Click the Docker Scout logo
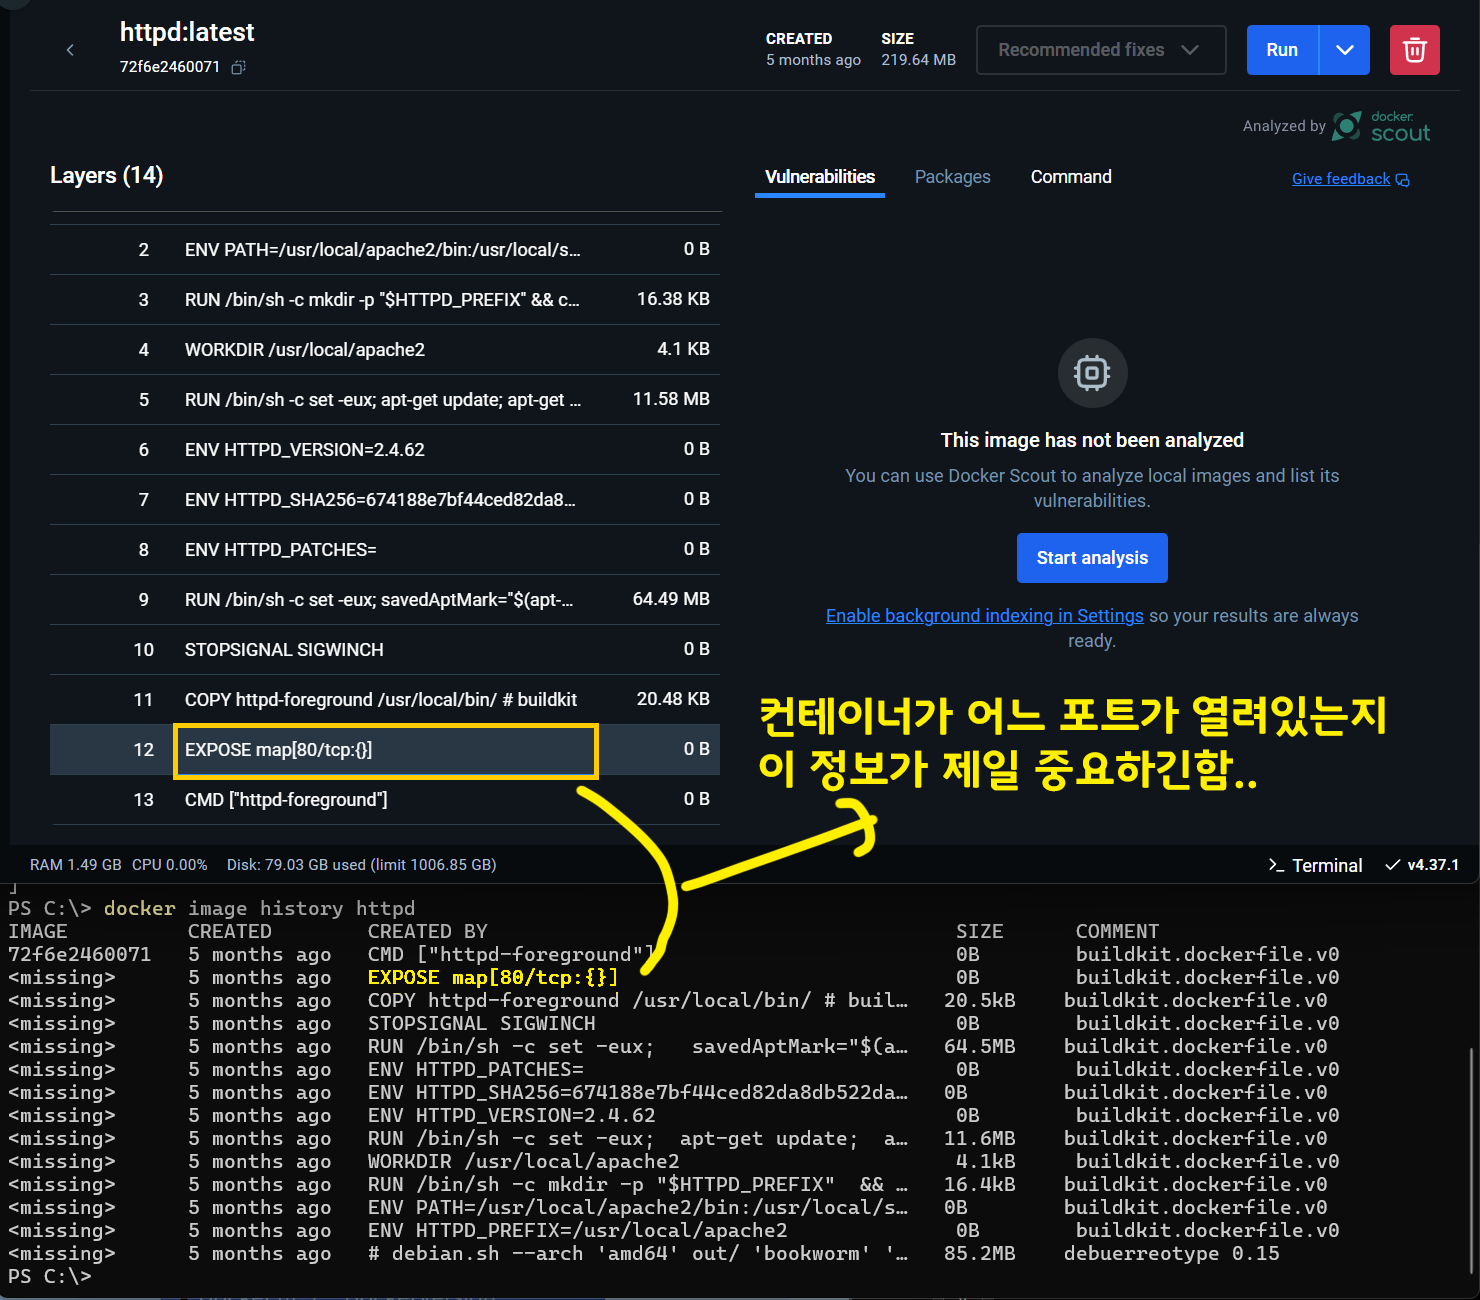Image resolution: width=1480 pixels, height=1300 pixels. (1381, 127)
